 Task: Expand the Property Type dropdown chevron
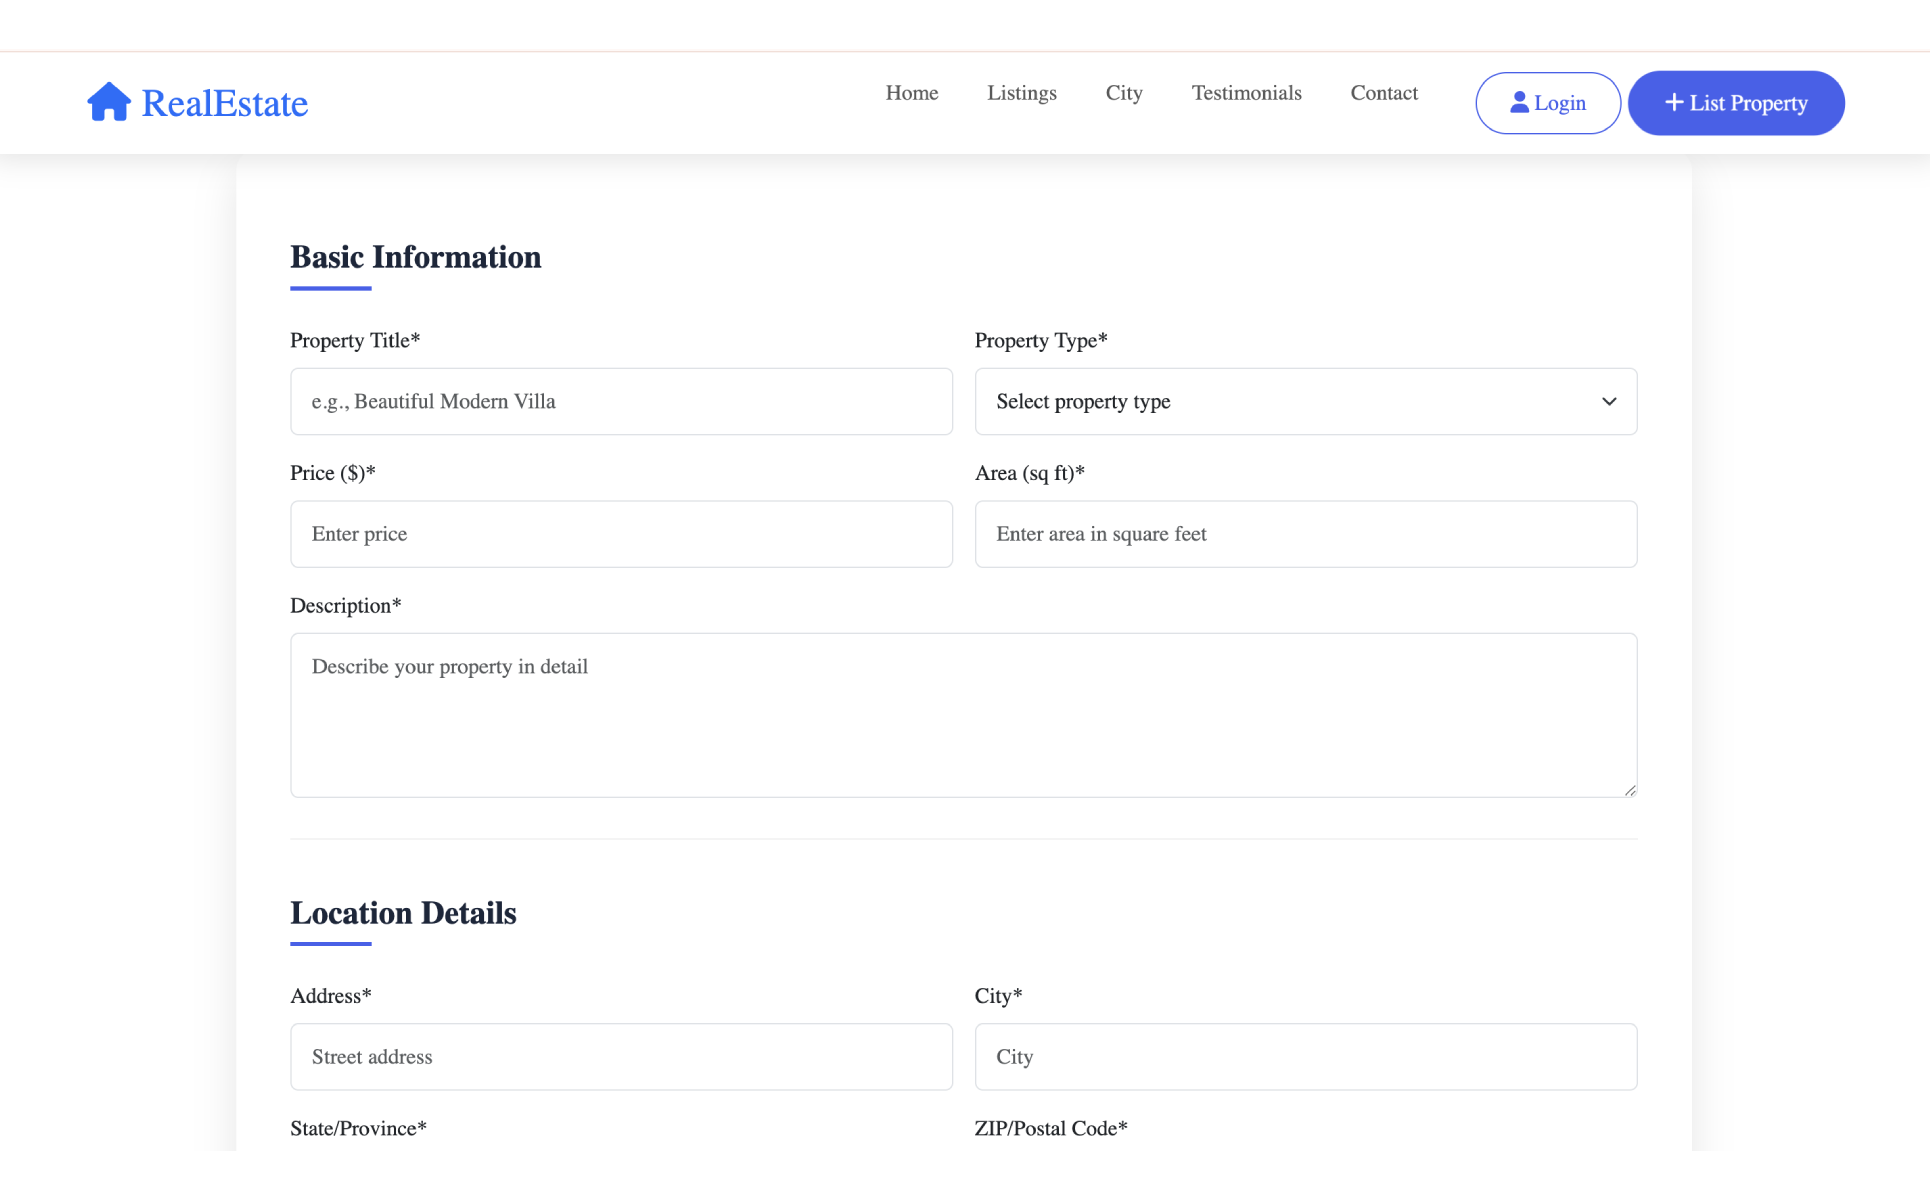tap(1609, 401)
